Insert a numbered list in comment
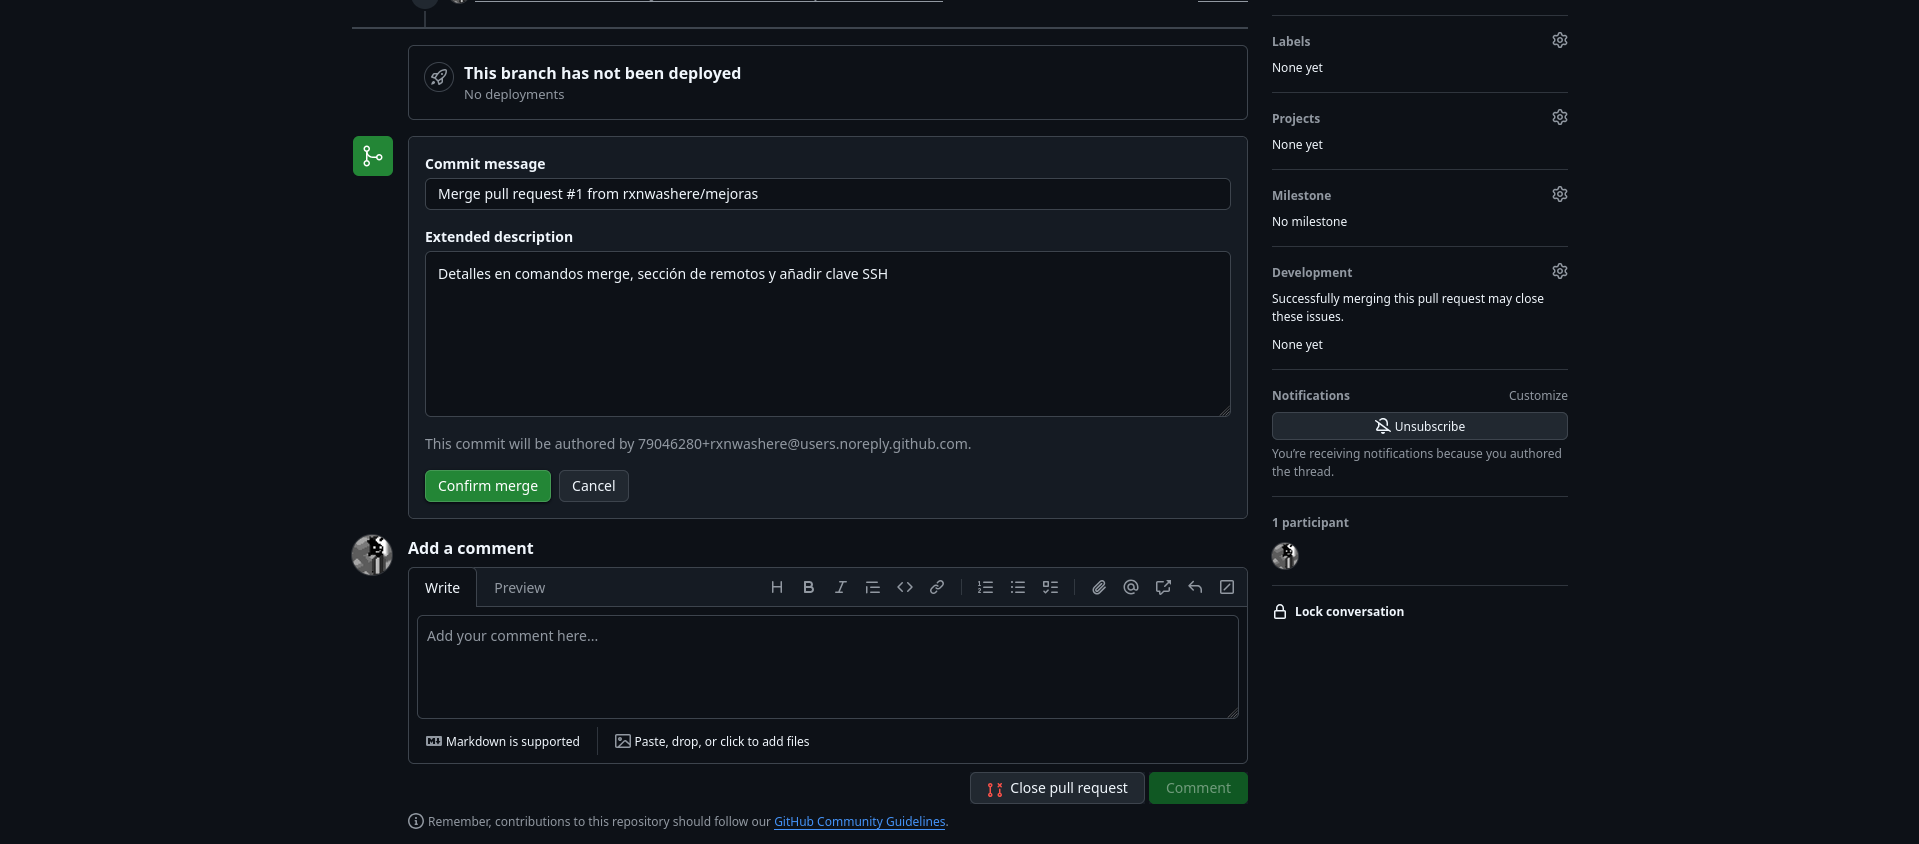The width and height of the screenshot is (1919, 844). (x=985, y=588)
